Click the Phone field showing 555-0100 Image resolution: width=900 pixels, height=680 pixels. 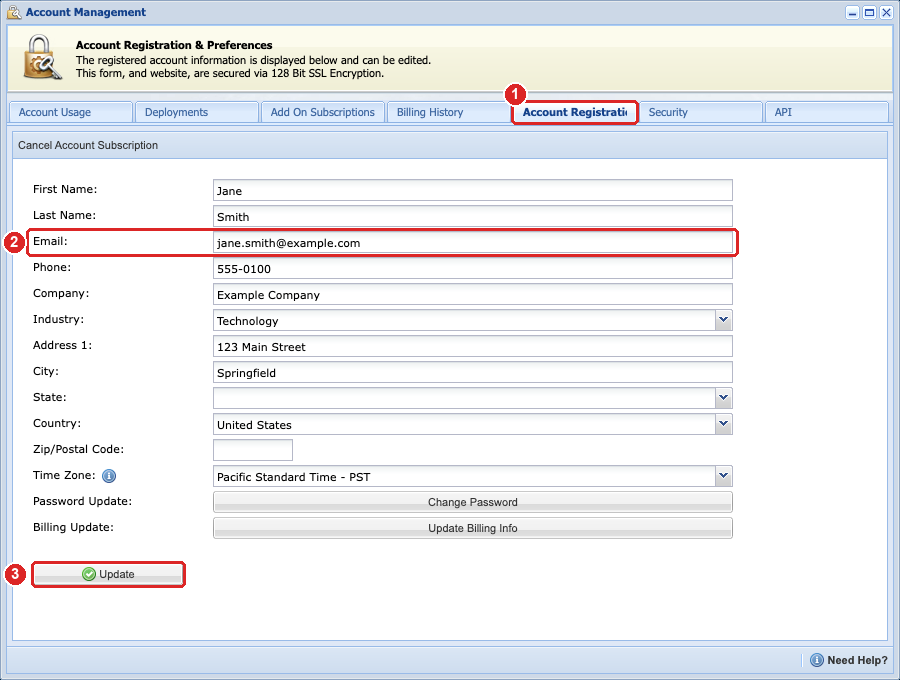click(x=472, y=269)
